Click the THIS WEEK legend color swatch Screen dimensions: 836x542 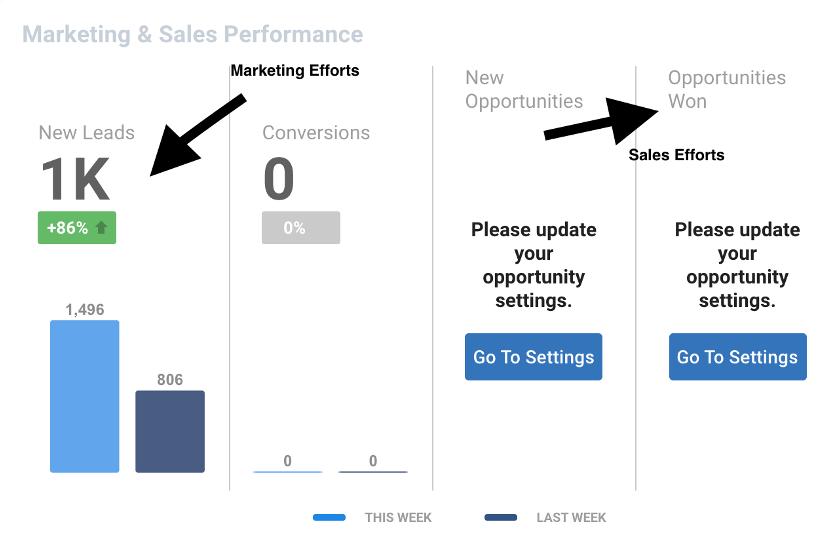[x=330, y=518]
